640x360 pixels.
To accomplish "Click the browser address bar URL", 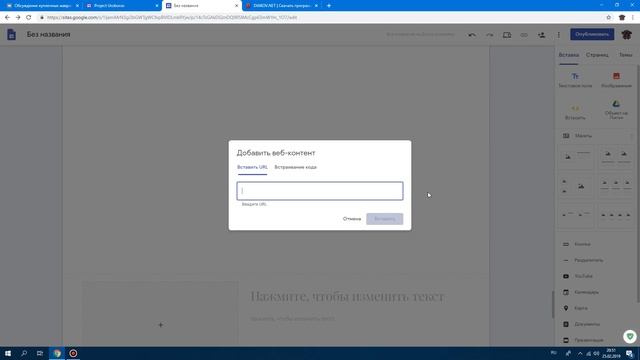I will 172,18.
